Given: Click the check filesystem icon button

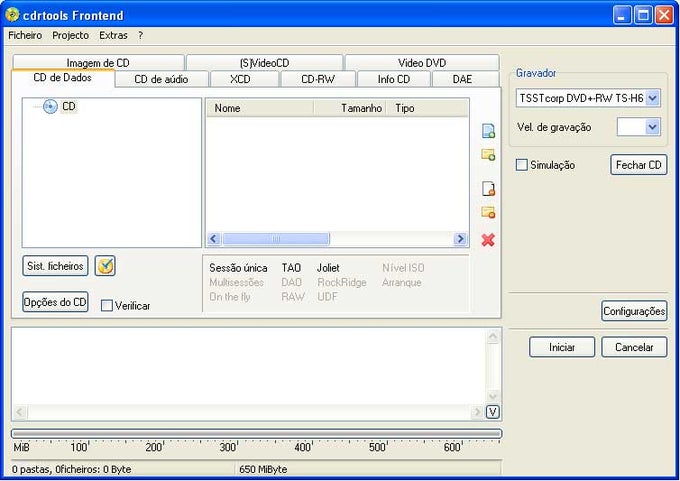Looking at the screenshot, I should [105, 266].
